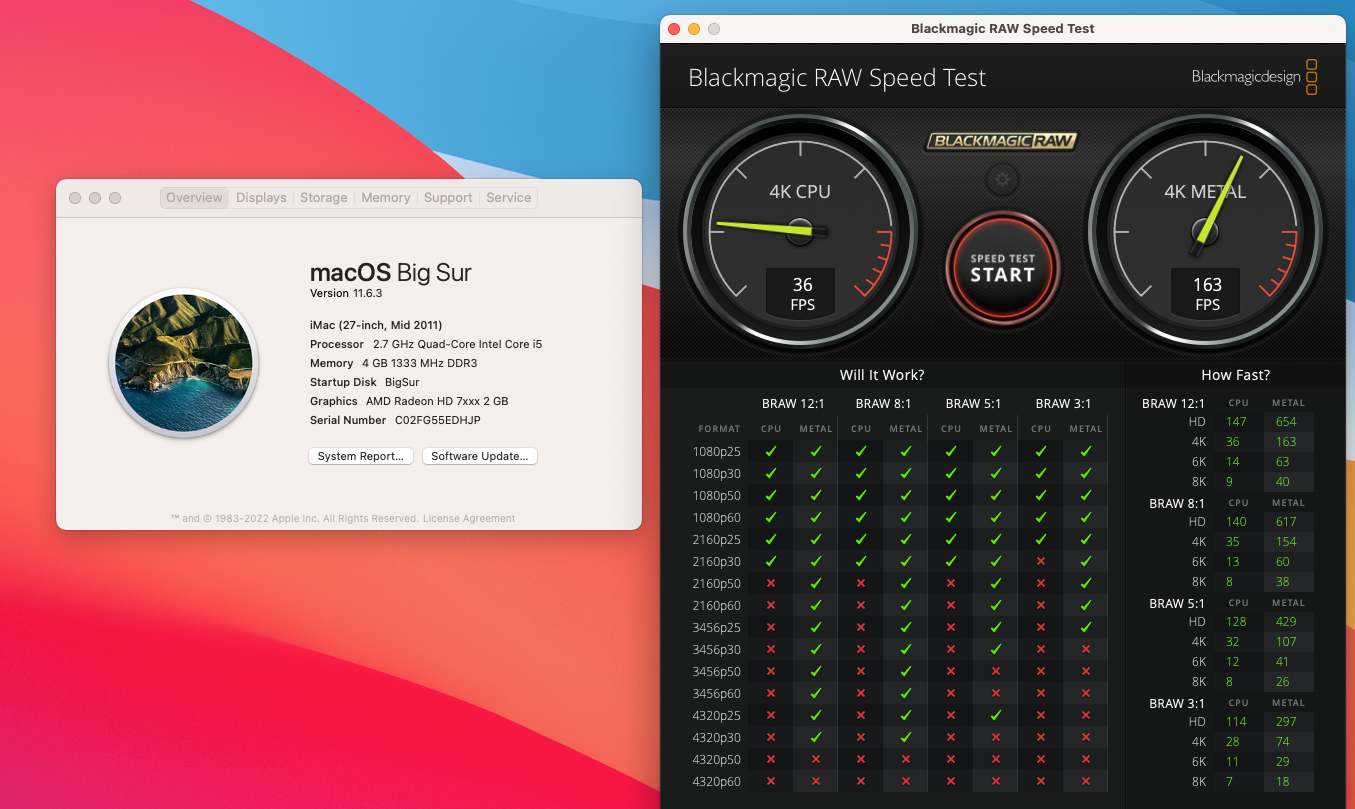
Task: Switch to the Overview tab
Action: pyautogui.click(x=194, y=198)
